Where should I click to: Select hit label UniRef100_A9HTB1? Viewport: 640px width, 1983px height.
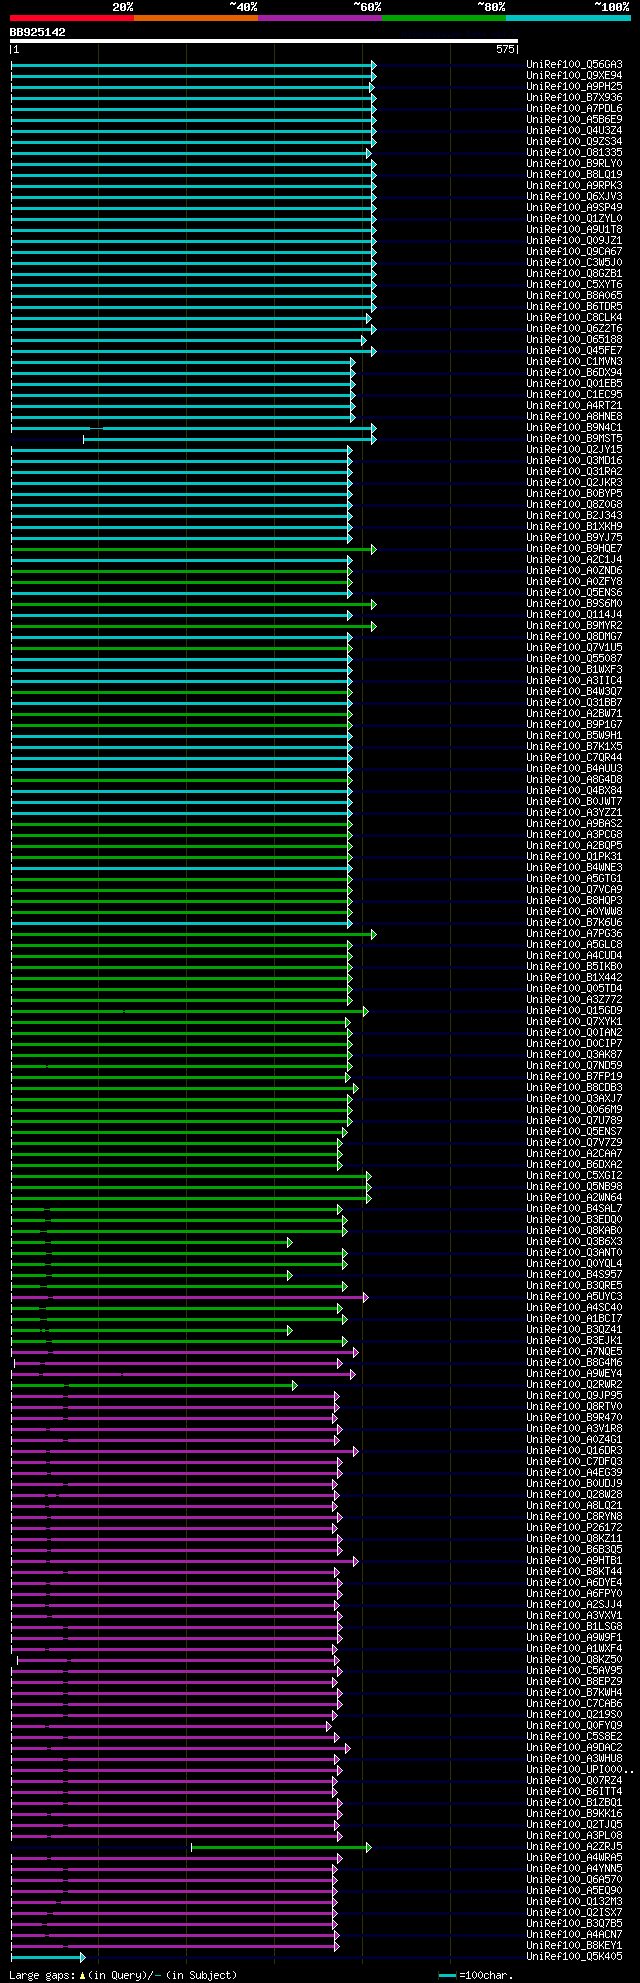click(574, 1560)
